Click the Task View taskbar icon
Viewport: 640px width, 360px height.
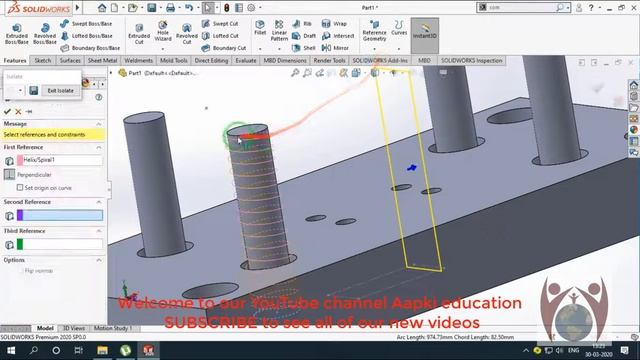[79, 350]
